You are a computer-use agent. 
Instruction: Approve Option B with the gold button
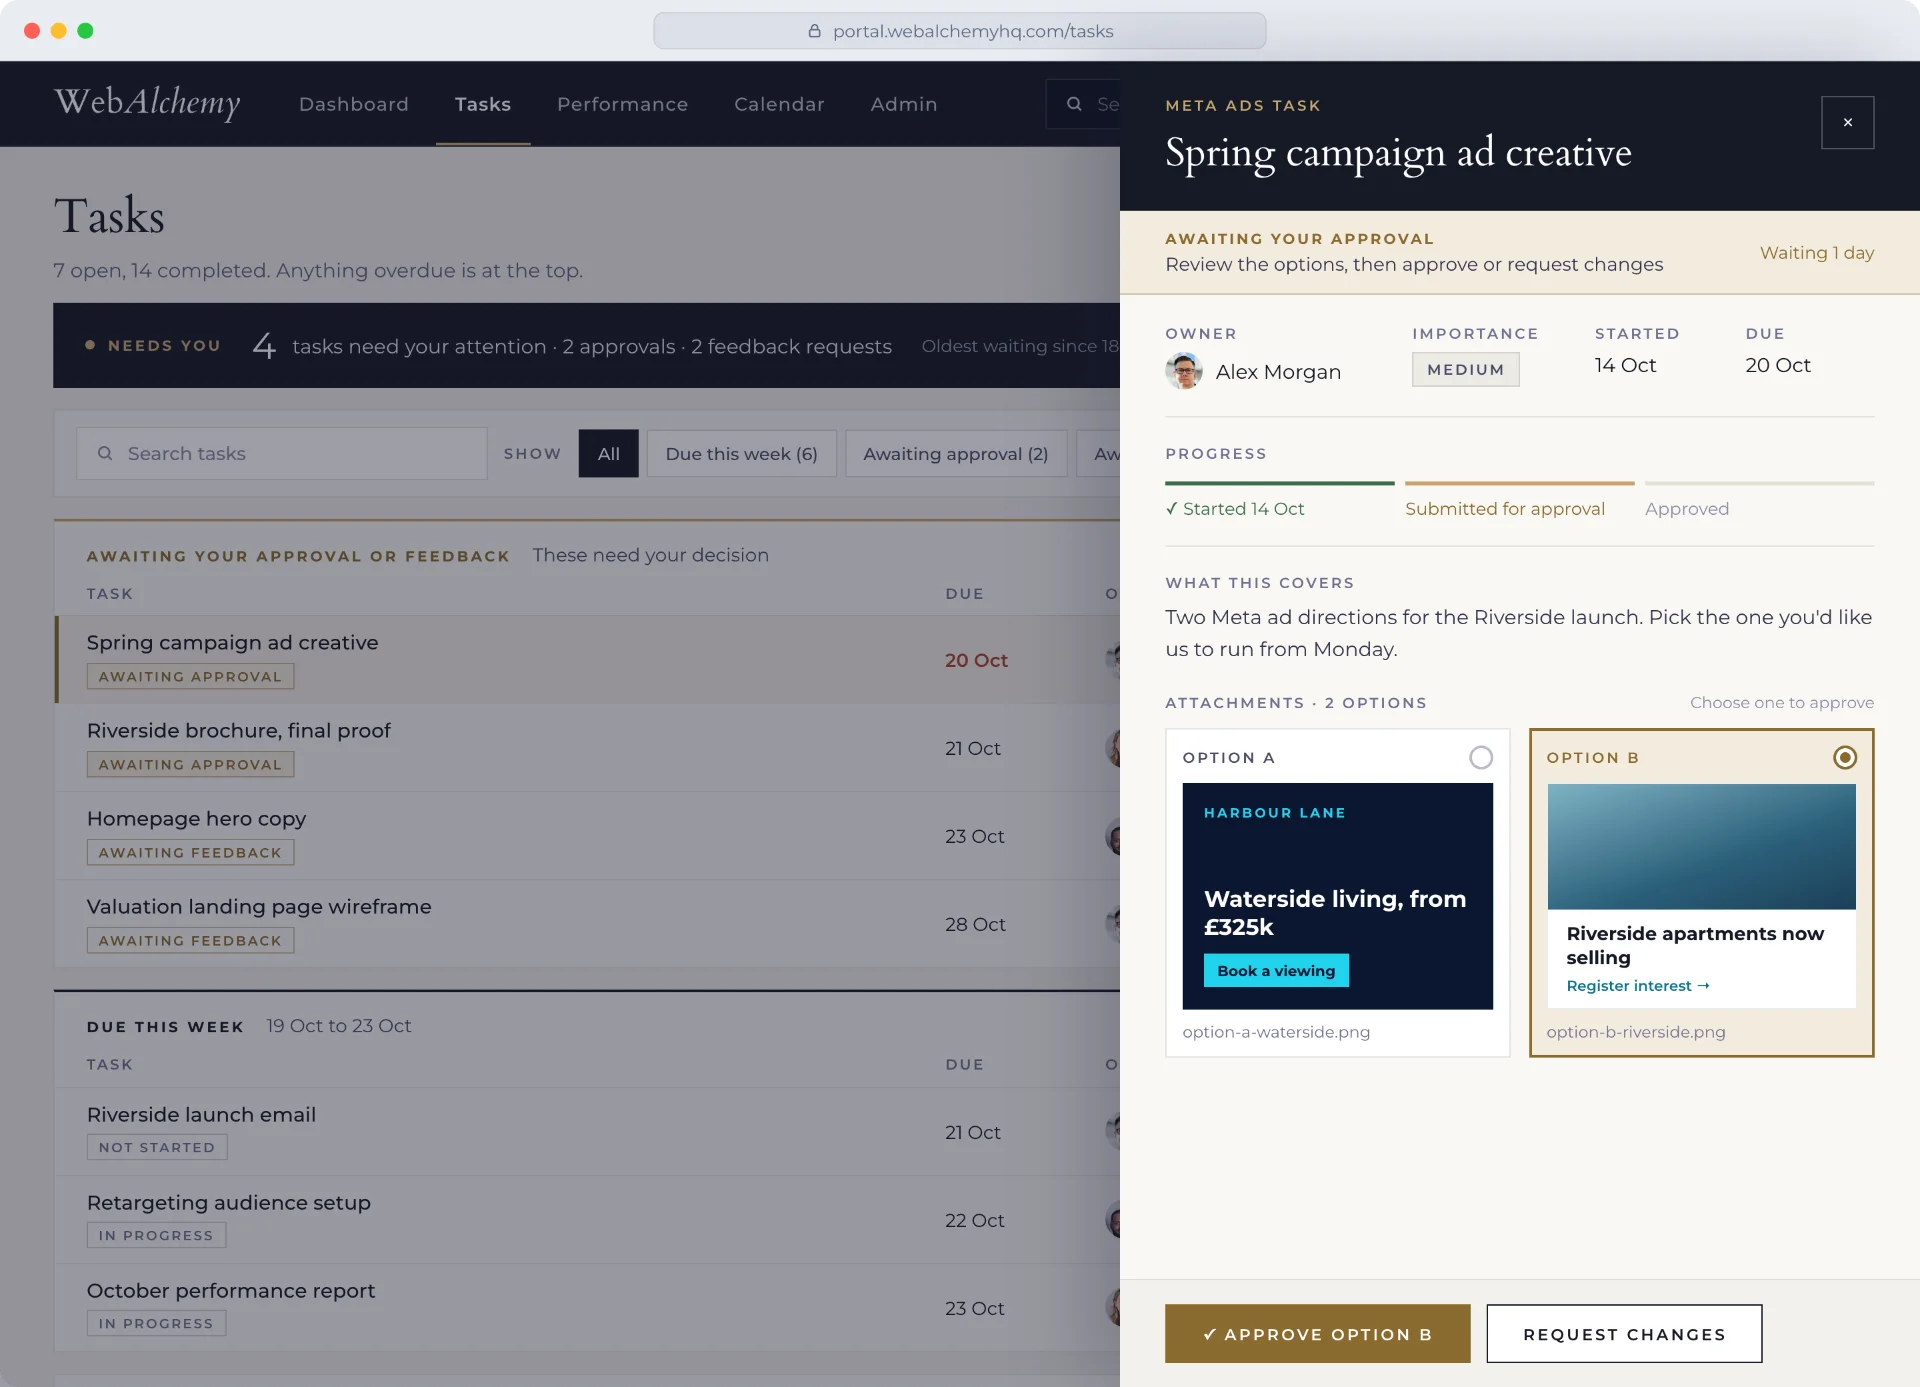tap(1317, 1333)
